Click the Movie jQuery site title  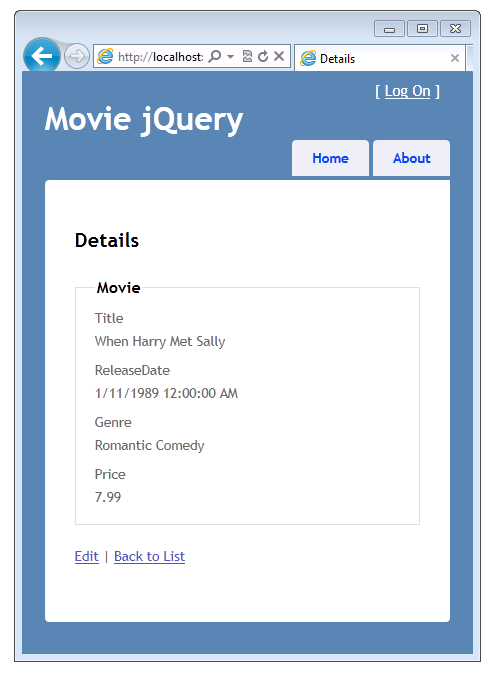coord(144,120)
